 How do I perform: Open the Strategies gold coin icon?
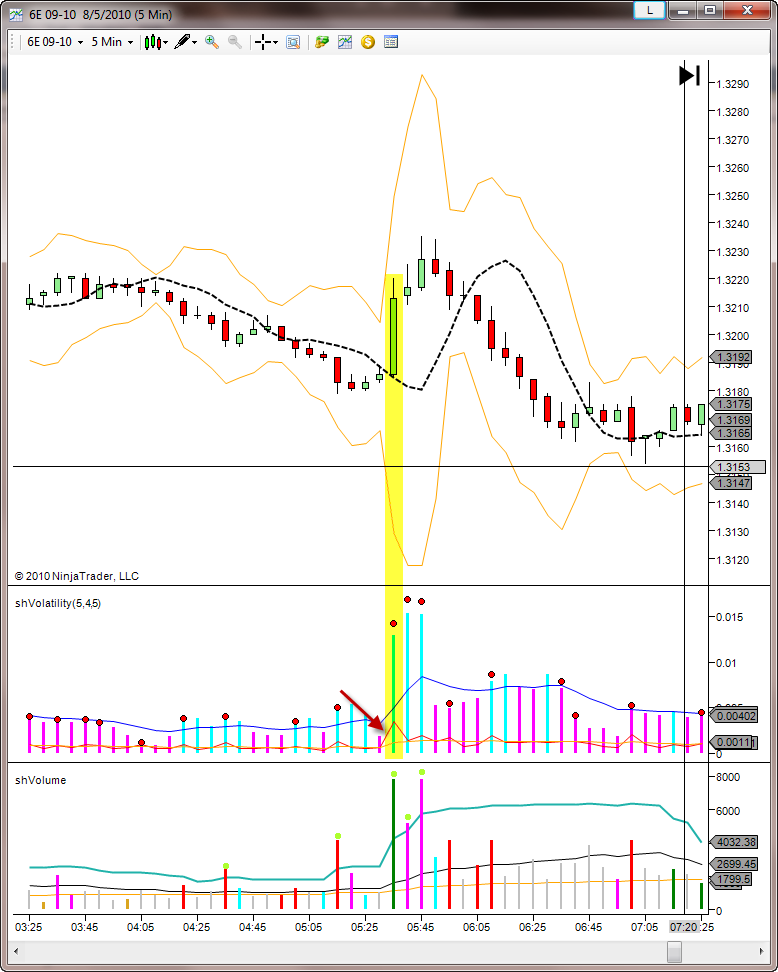(x=368, y=42)
